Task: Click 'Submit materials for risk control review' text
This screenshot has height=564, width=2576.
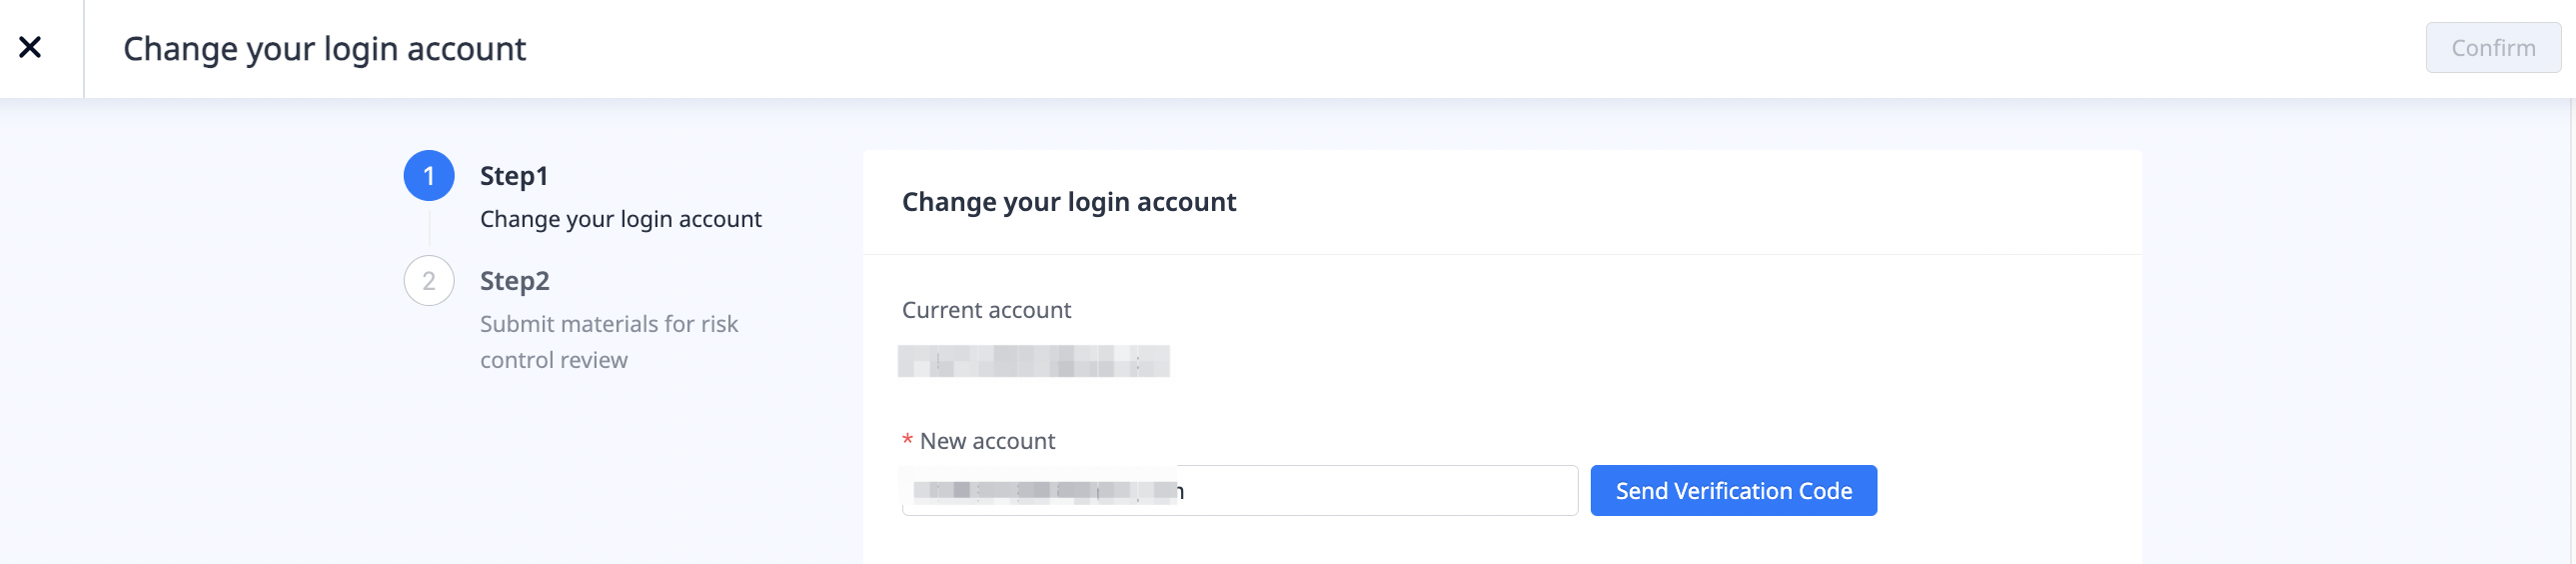Action: coord(608,341)
